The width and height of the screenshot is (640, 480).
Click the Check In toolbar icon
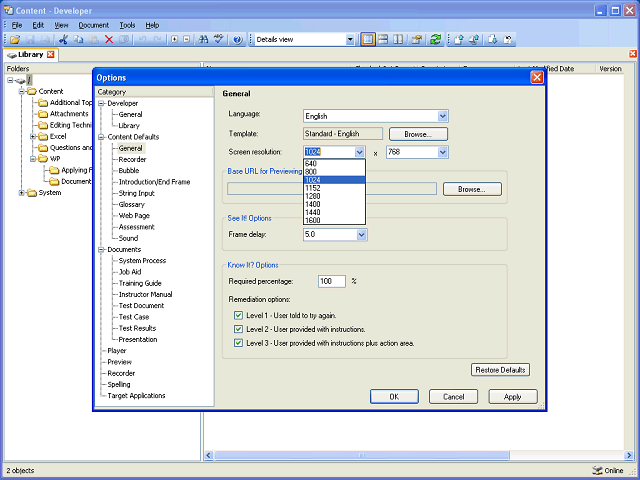[458, 40]
